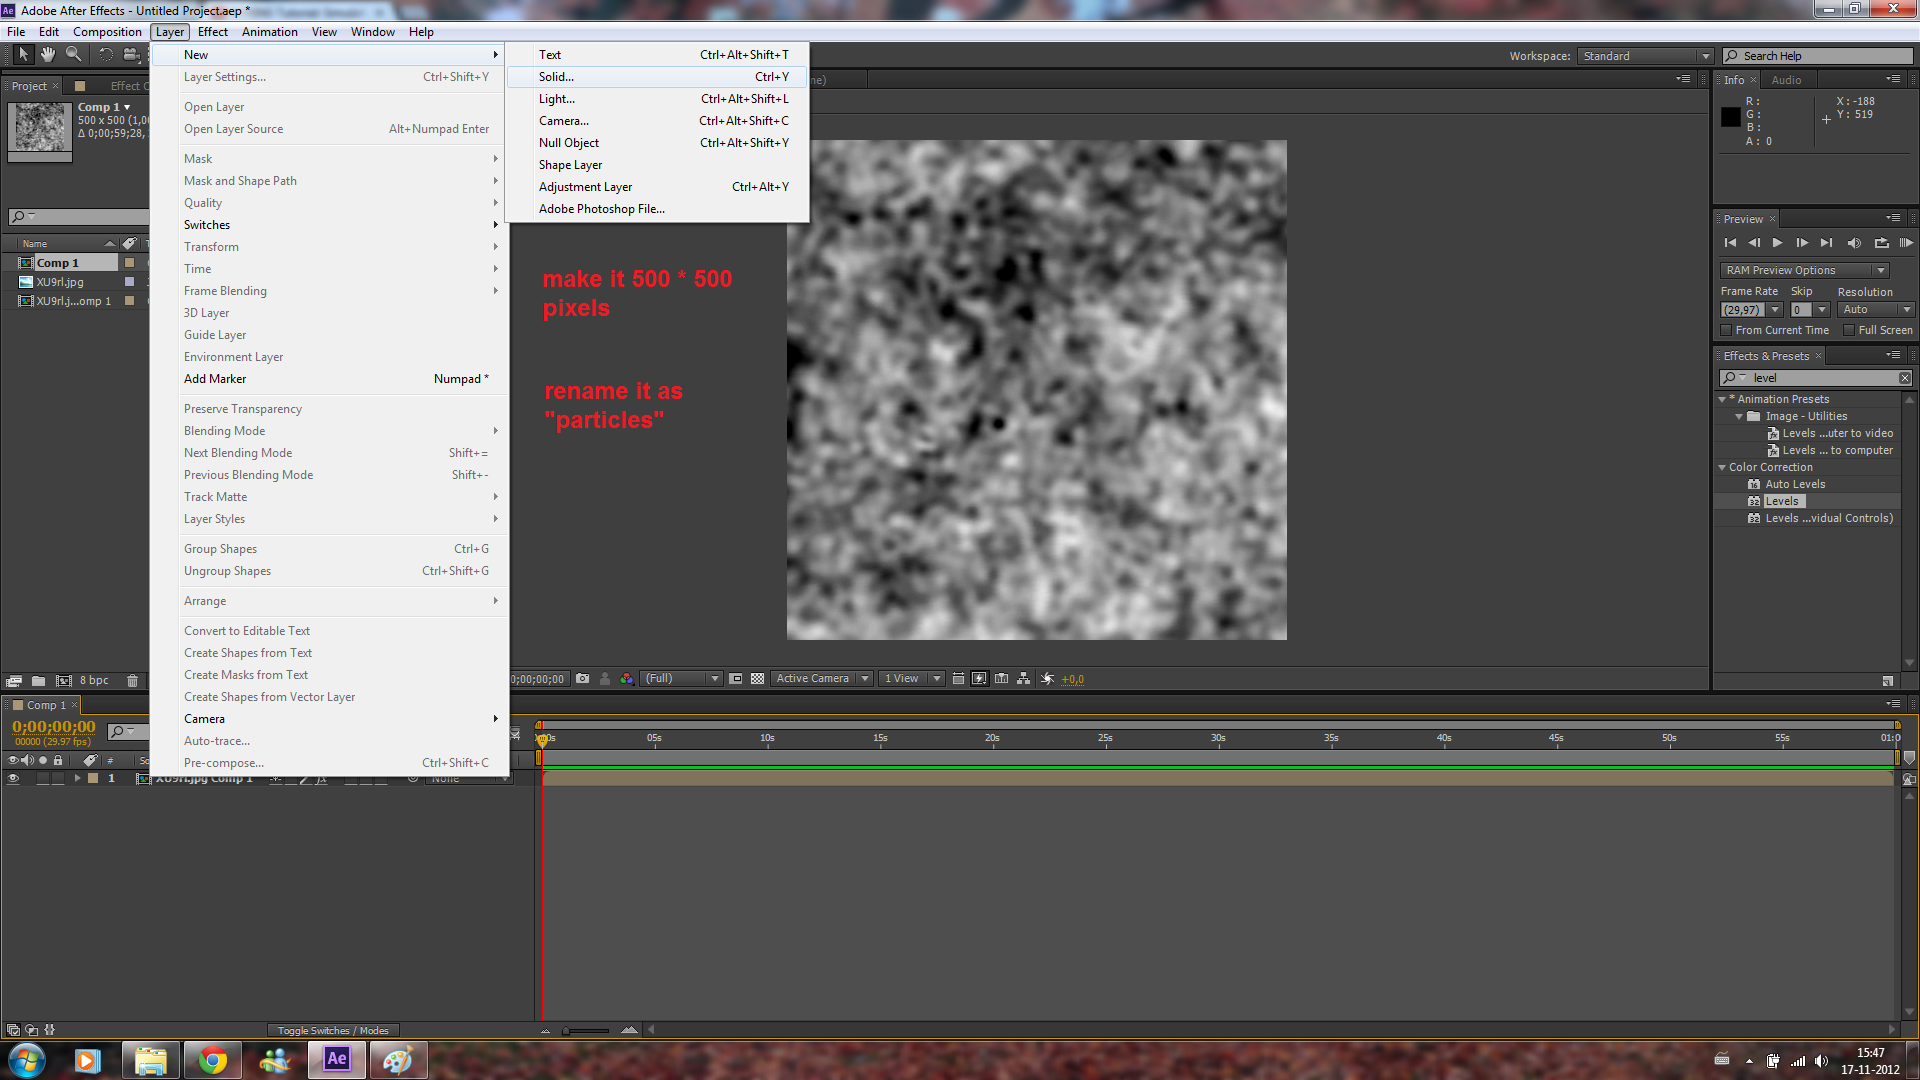Open Skip frames dropdown
This screenshot has height=1080, width=1920.
pos(1822,310)
